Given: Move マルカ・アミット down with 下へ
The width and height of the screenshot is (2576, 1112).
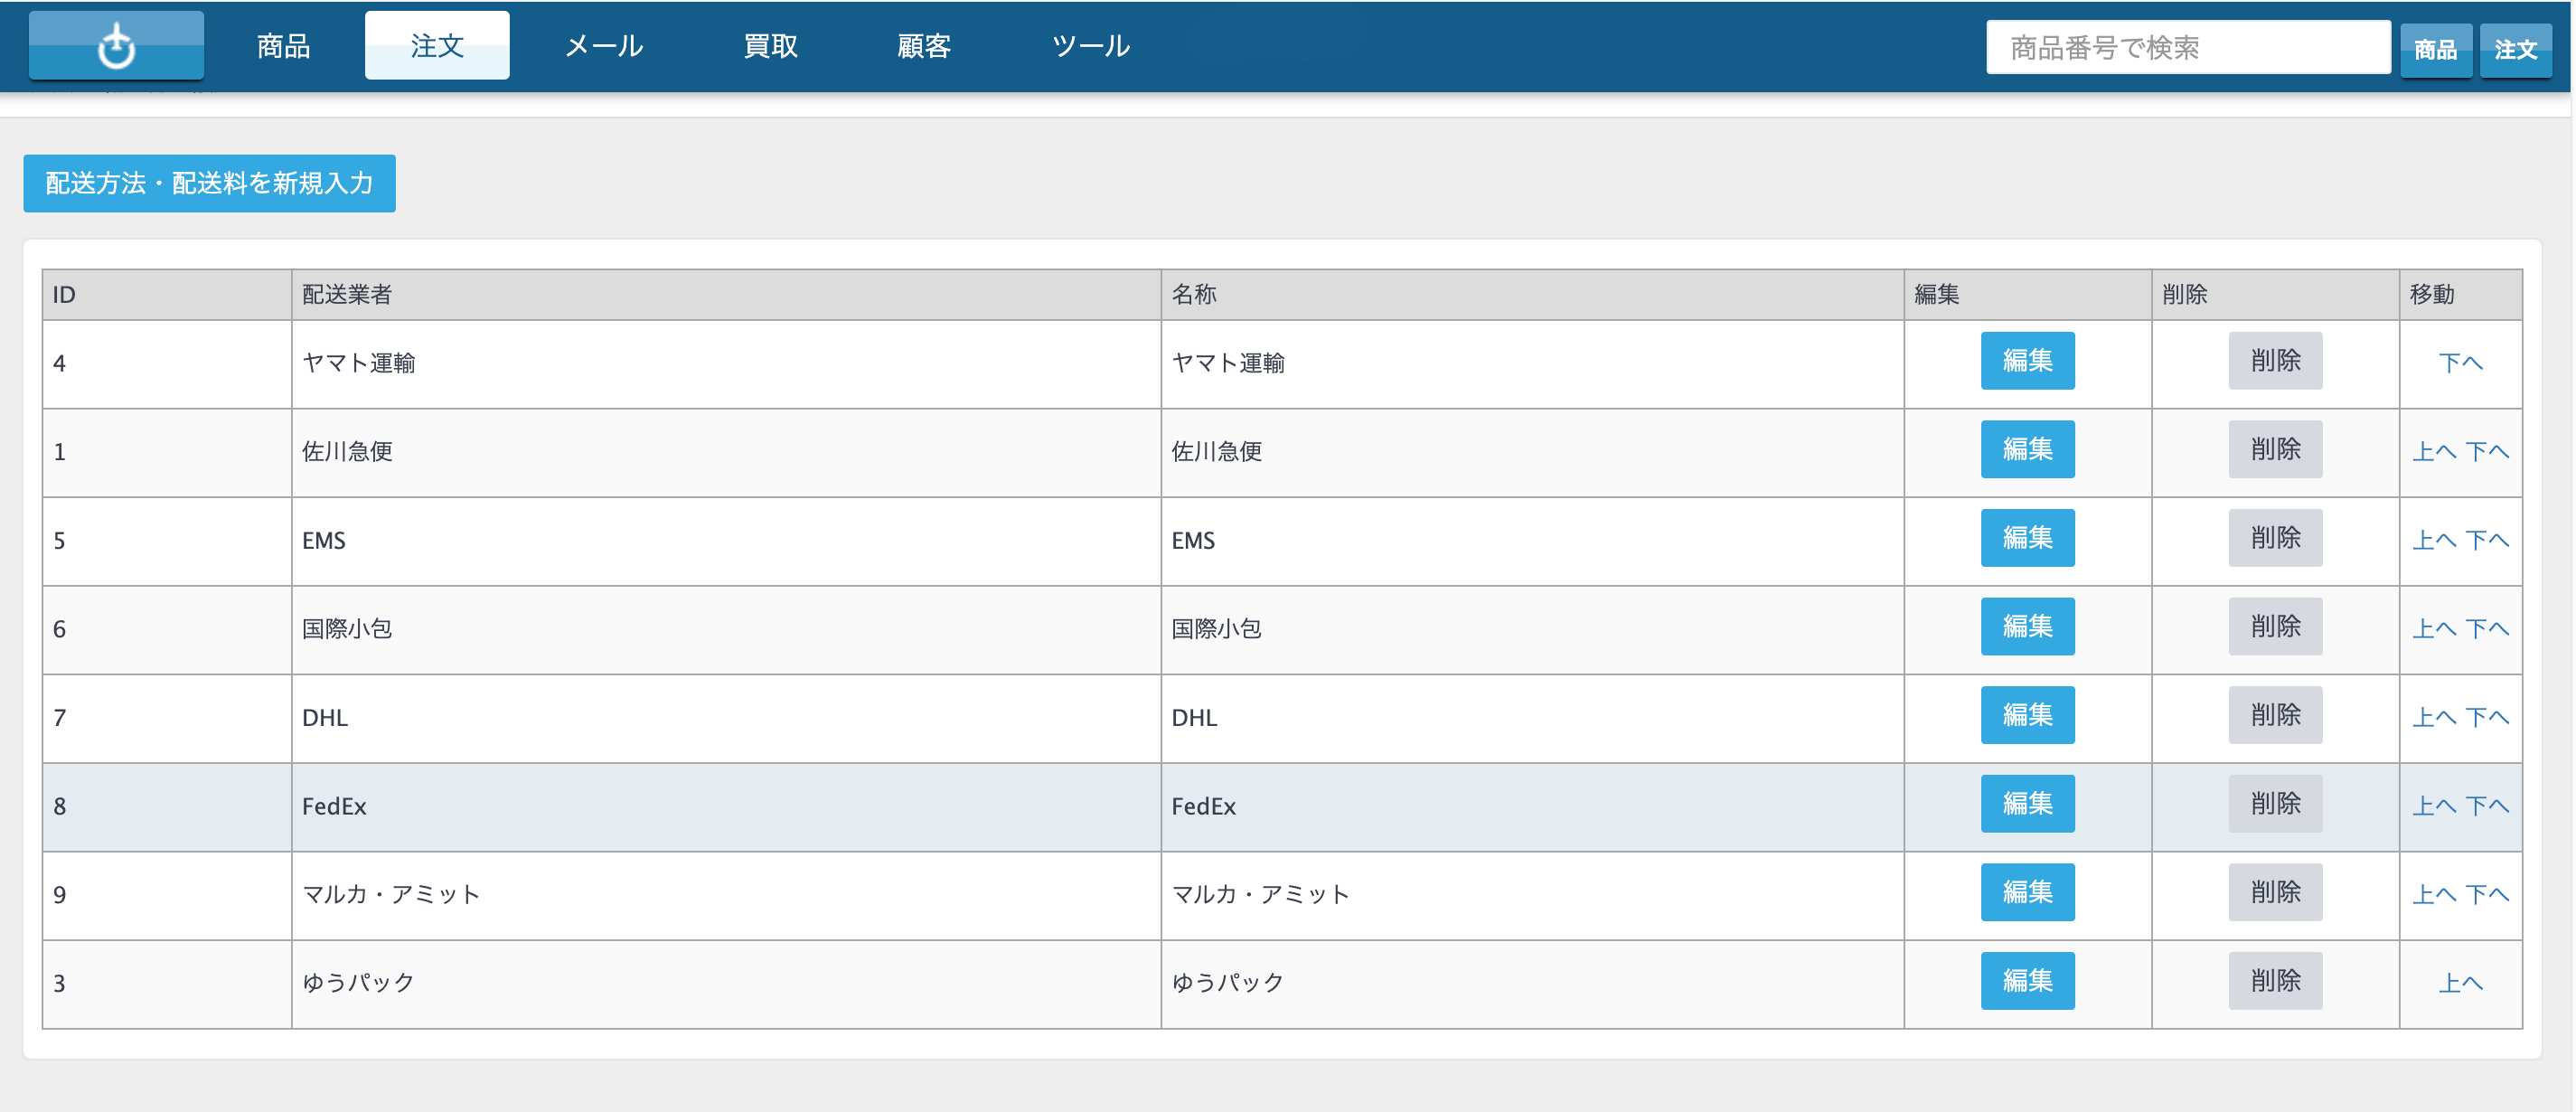Looking at the screenshot, I should [x=2487, y=895].
